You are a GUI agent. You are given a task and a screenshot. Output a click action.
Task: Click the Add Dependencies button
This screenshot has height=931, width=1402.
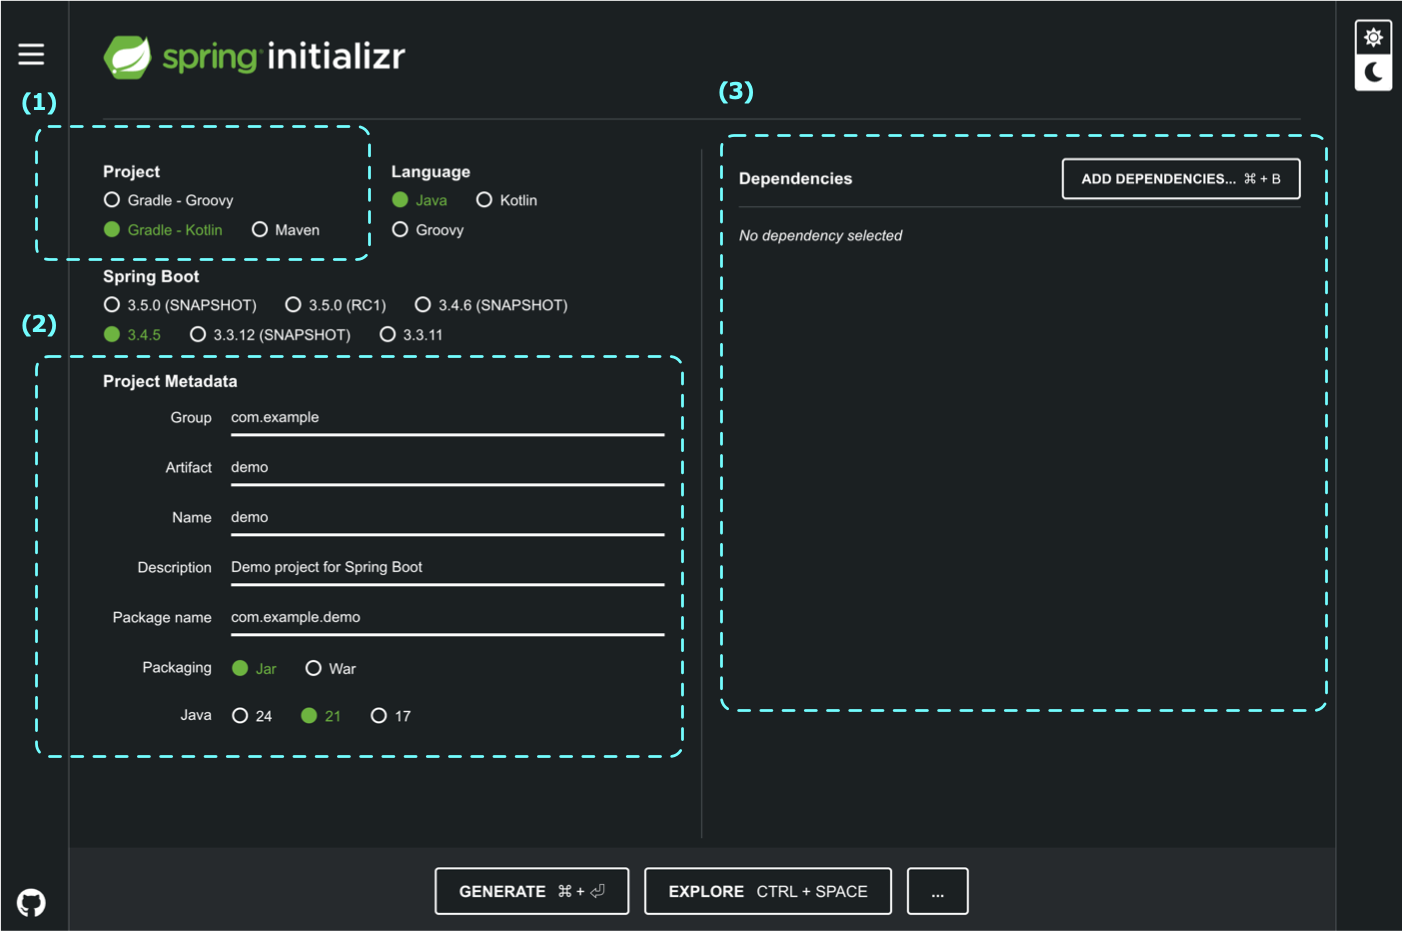point(1180,179)
